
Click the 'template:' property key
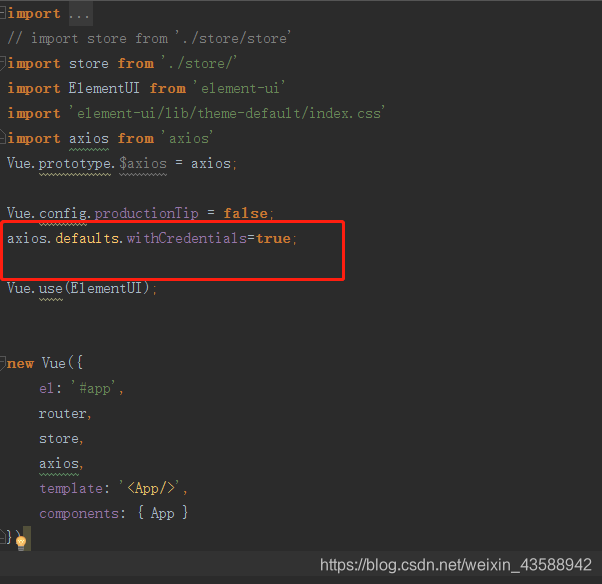[74, 489]
